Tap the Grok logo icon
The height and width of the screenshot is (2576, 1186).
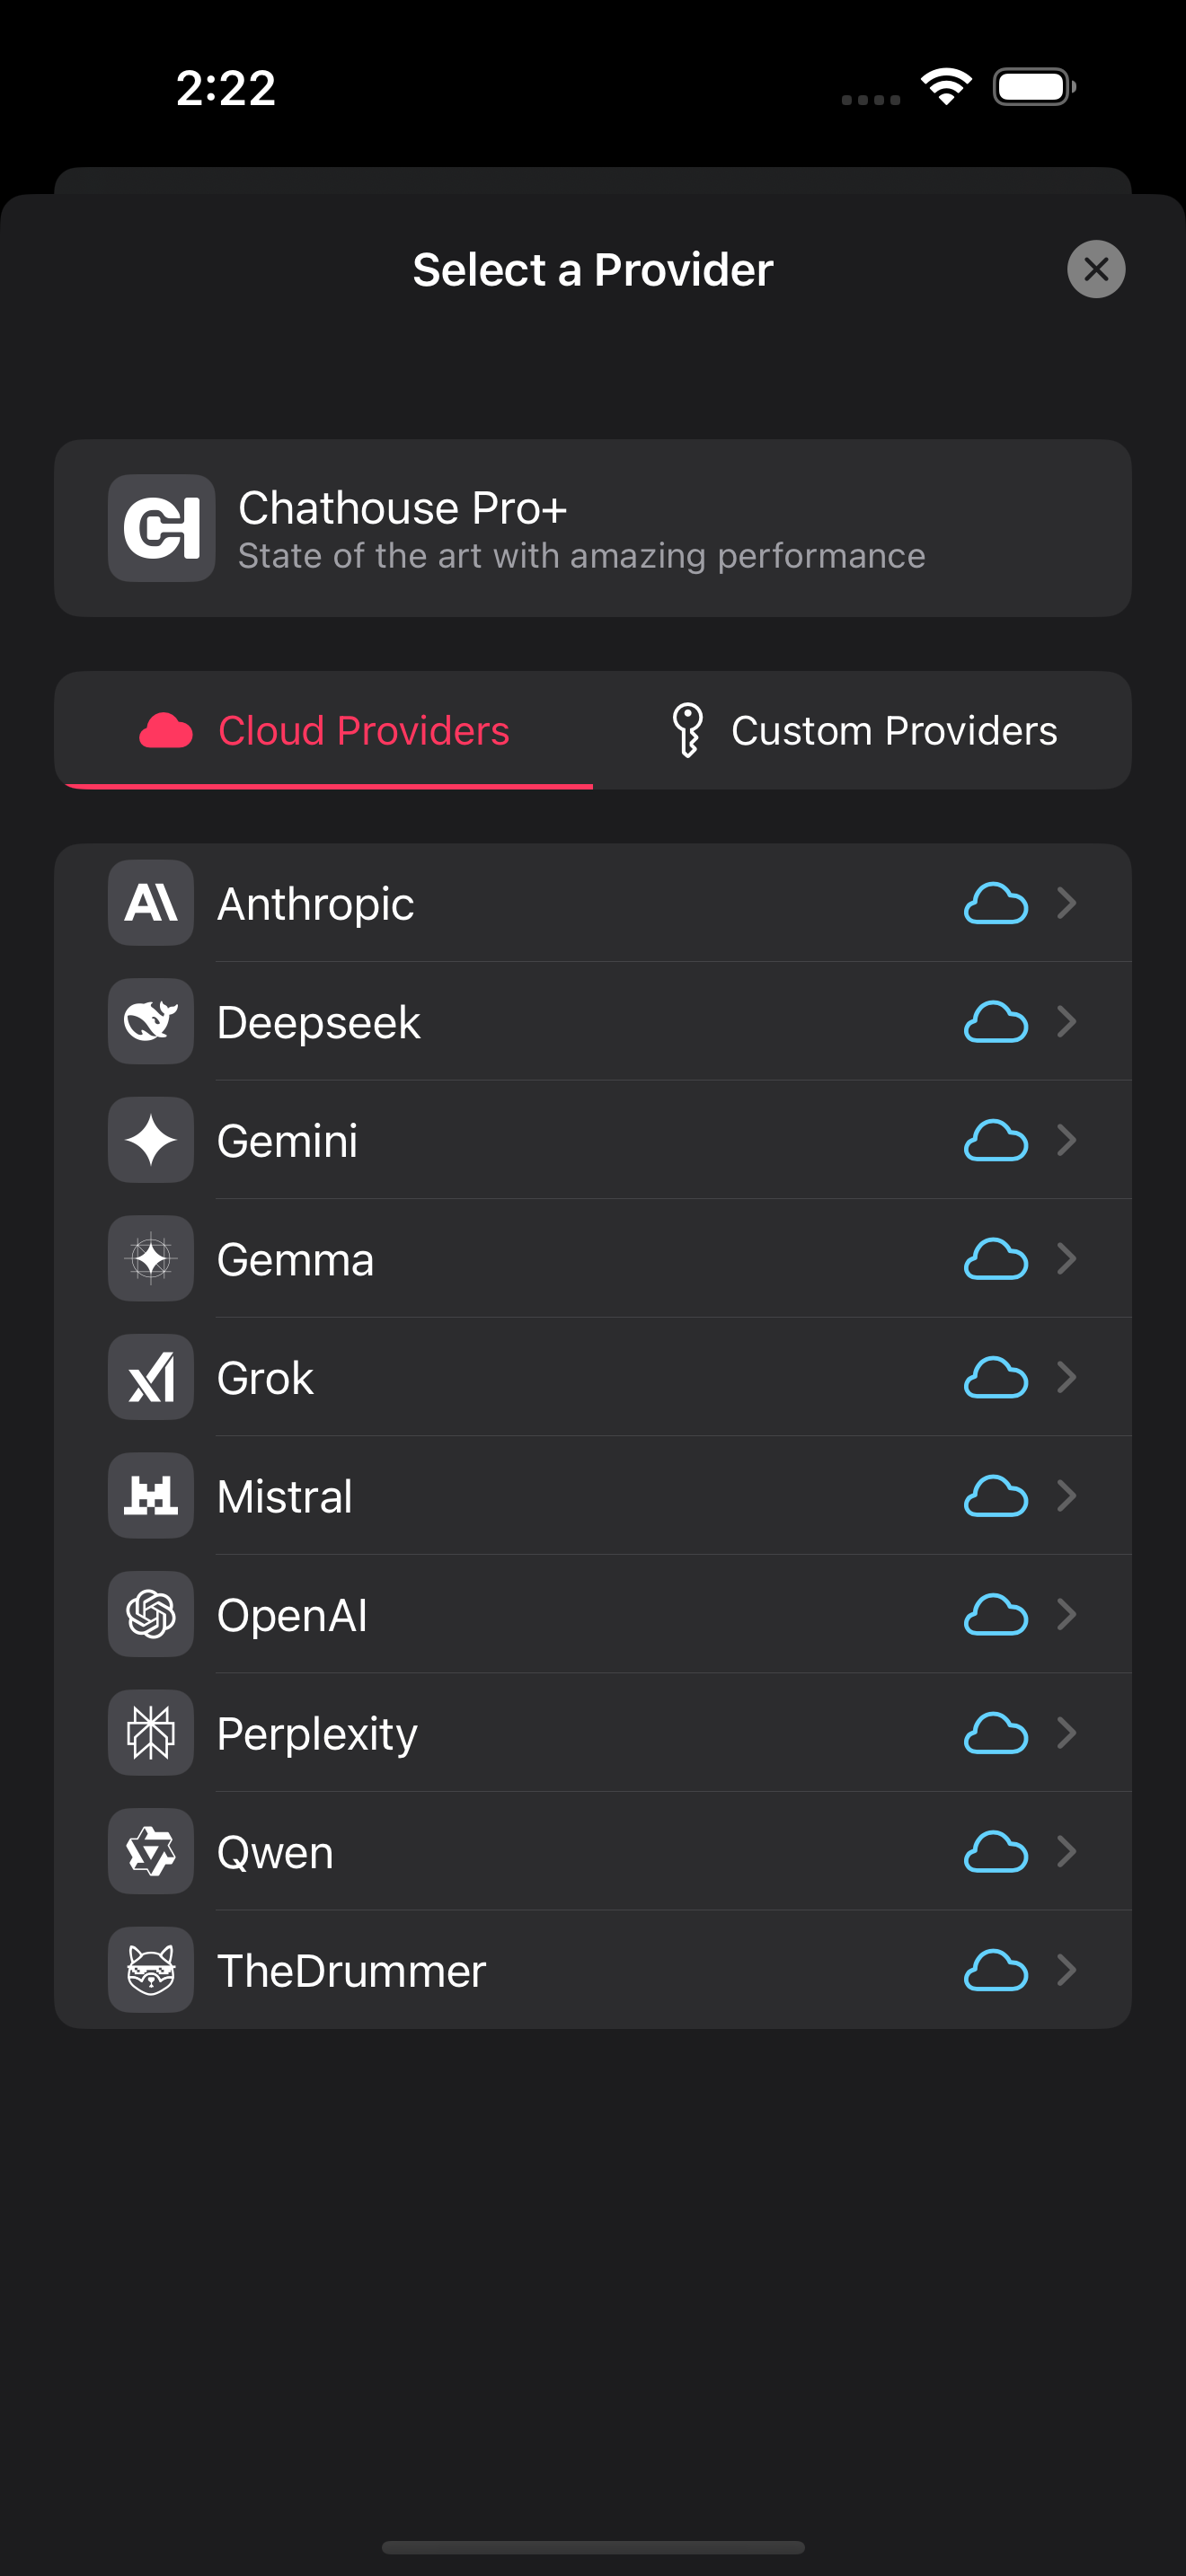(x=151, y=1377)
